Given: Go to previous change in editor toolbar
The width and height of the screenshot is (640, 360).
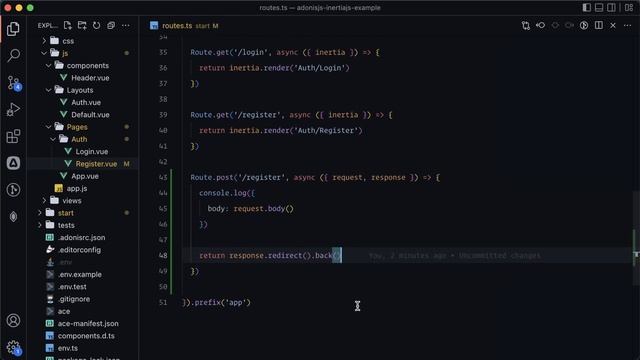Looking at the screenshot, I should (540, 26).
